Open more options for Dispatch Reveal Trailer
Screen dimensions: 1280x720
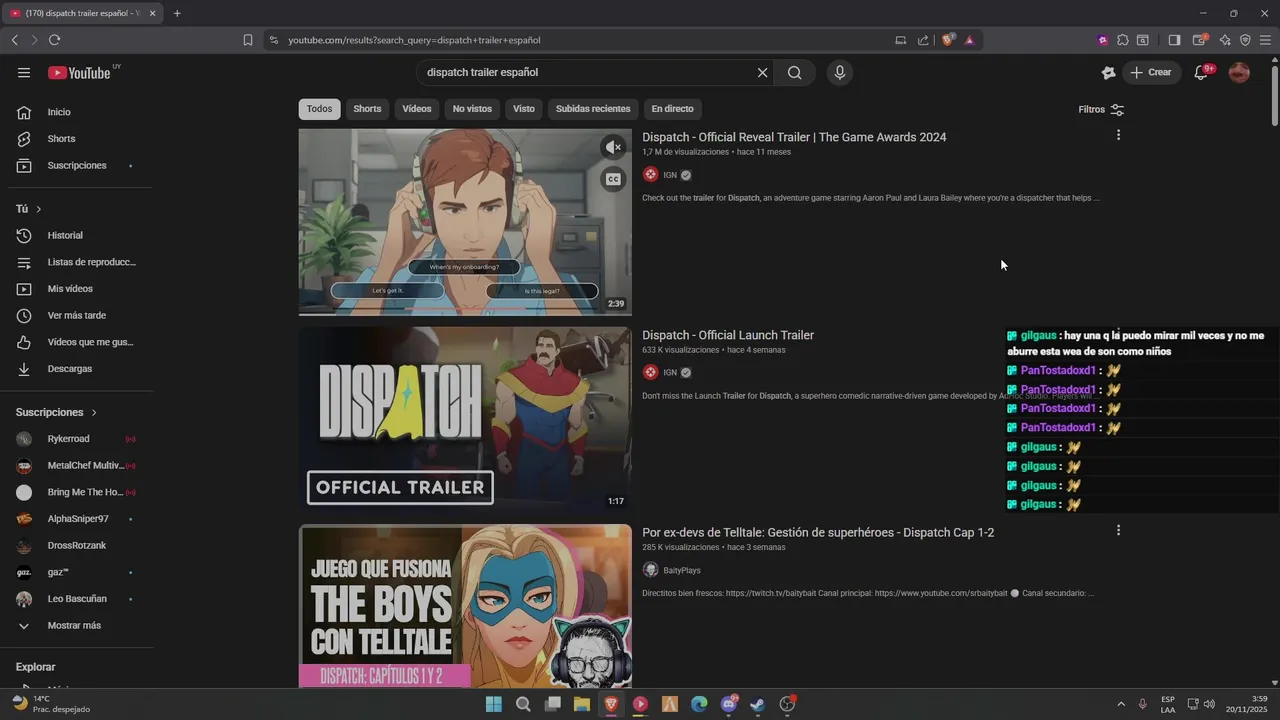click(1118, 135)
